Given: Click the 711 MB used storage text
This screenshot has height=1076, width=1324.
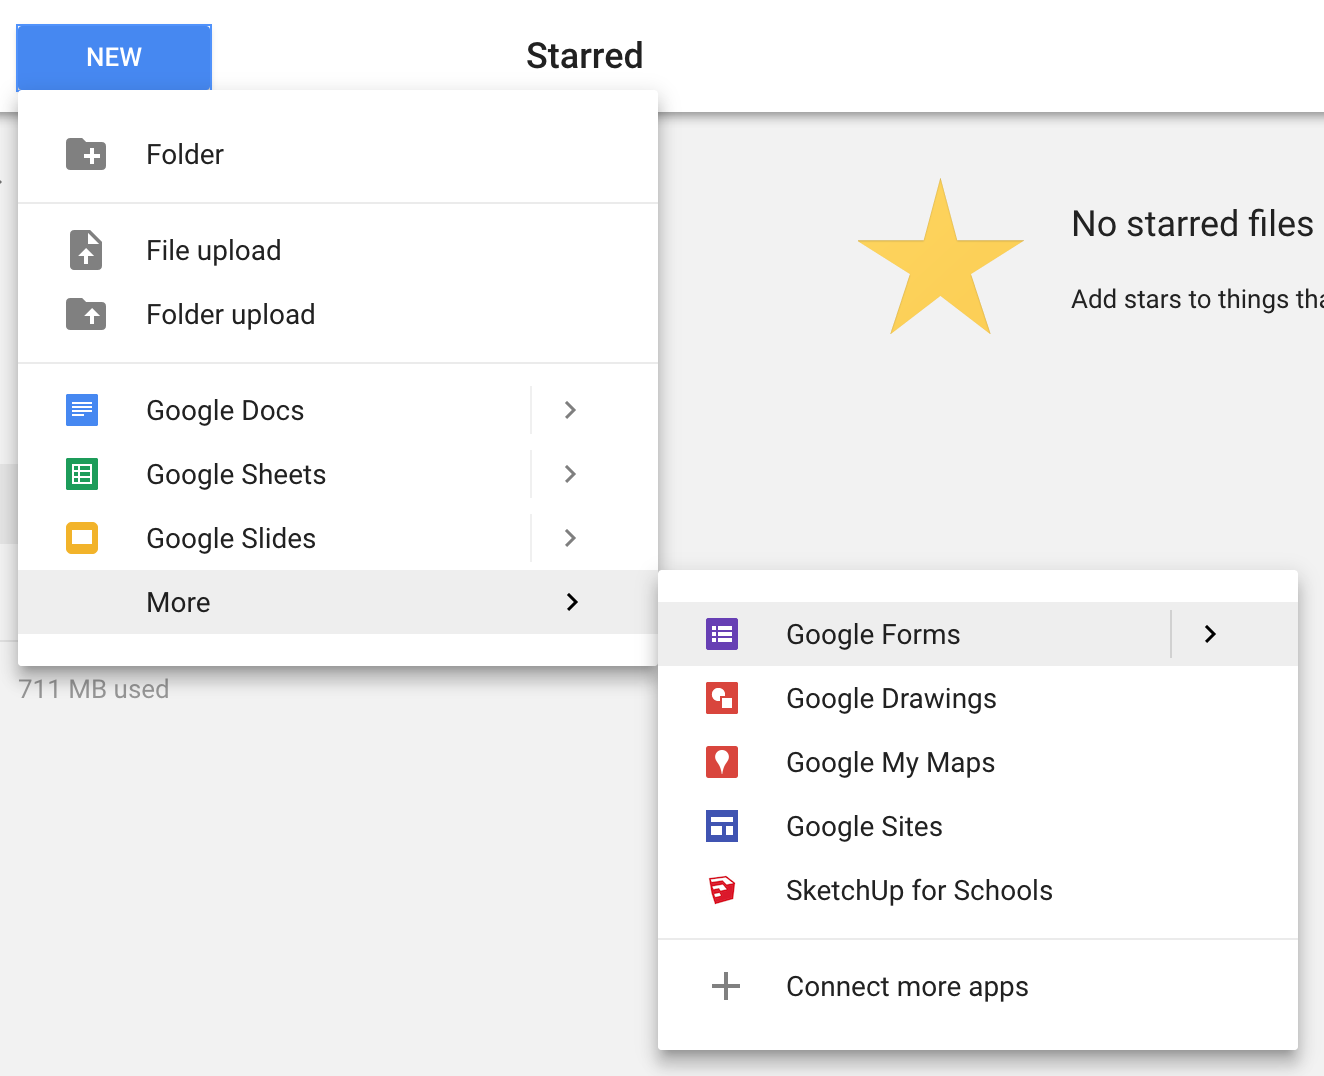Looking at the screenshot, I should pos(94,689).
